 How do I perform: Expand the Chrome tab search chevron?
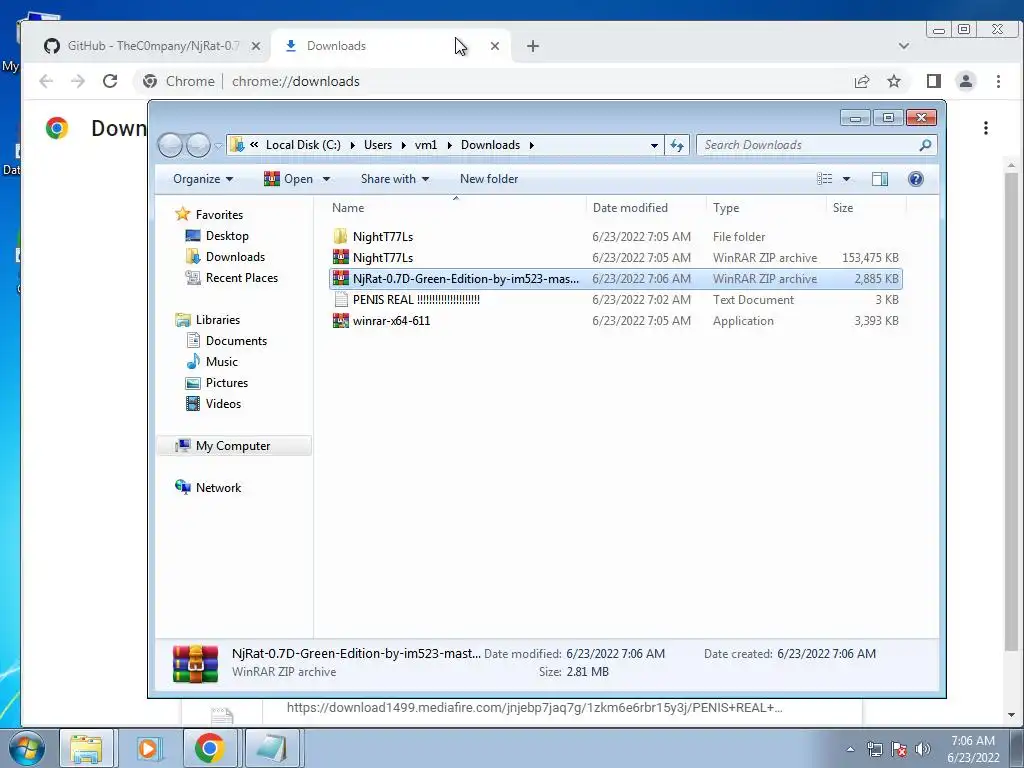pyautogui.click(x=904, y=46)
